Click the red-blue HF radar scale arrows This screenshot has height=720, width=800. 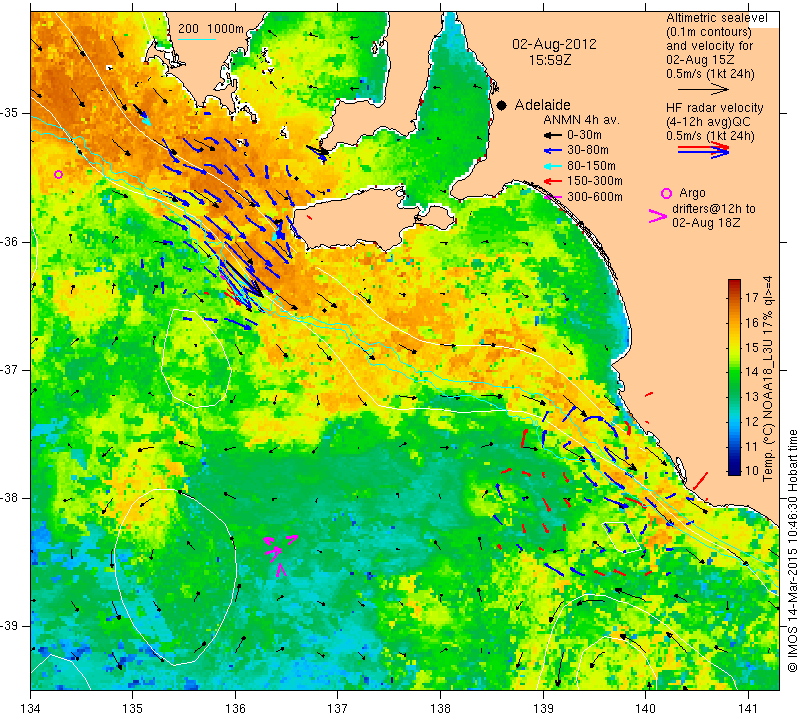tap(703, 150)
